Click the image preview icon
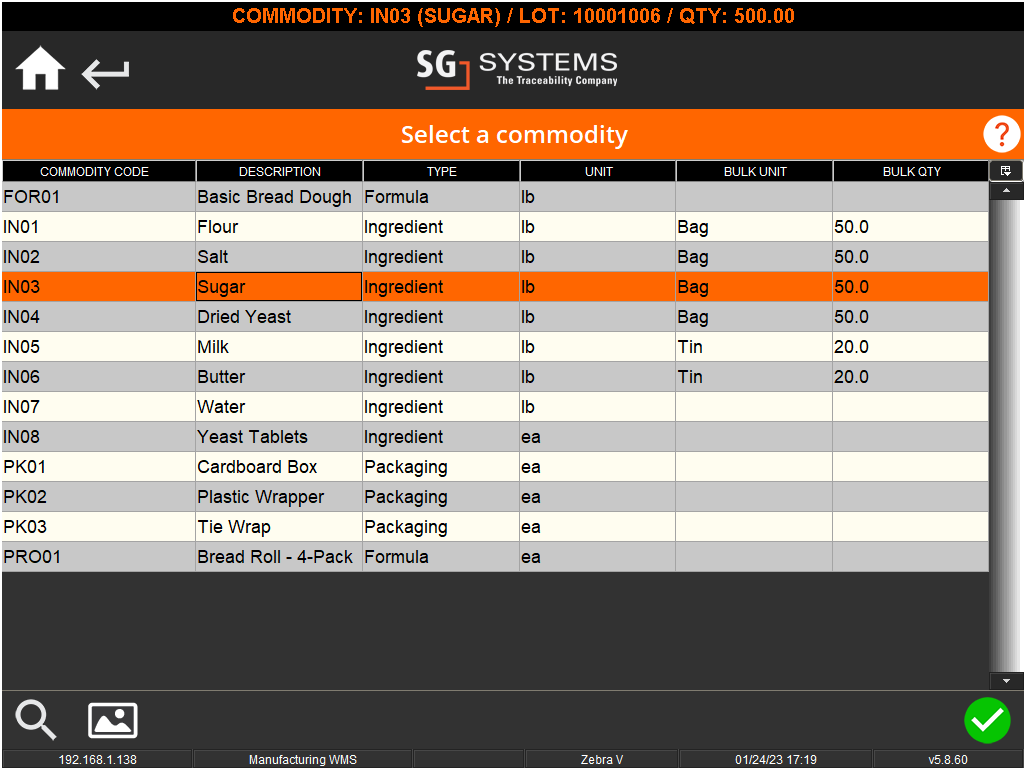The image size is (1026, 770). coord(112,720)
